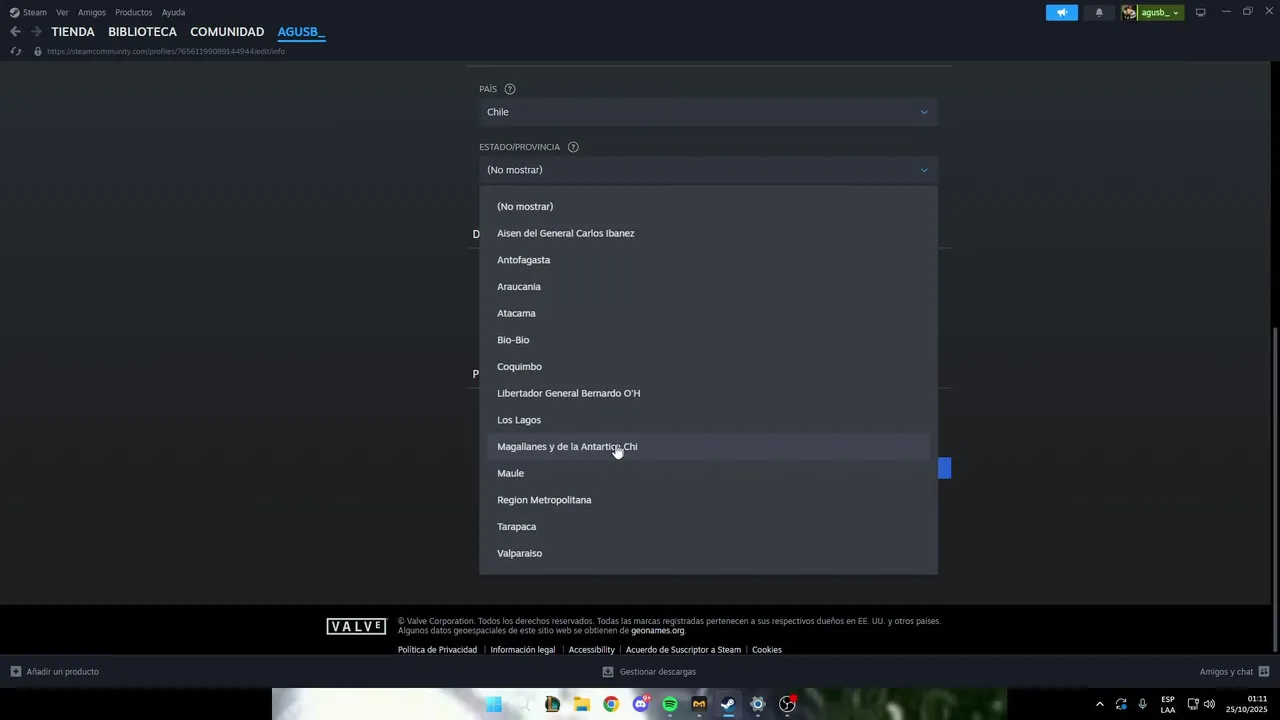Image resolution: width=1280 pixels, height=720 pixels.
Task: Select Antofagasta province
Action: click(x=708, y=260)
